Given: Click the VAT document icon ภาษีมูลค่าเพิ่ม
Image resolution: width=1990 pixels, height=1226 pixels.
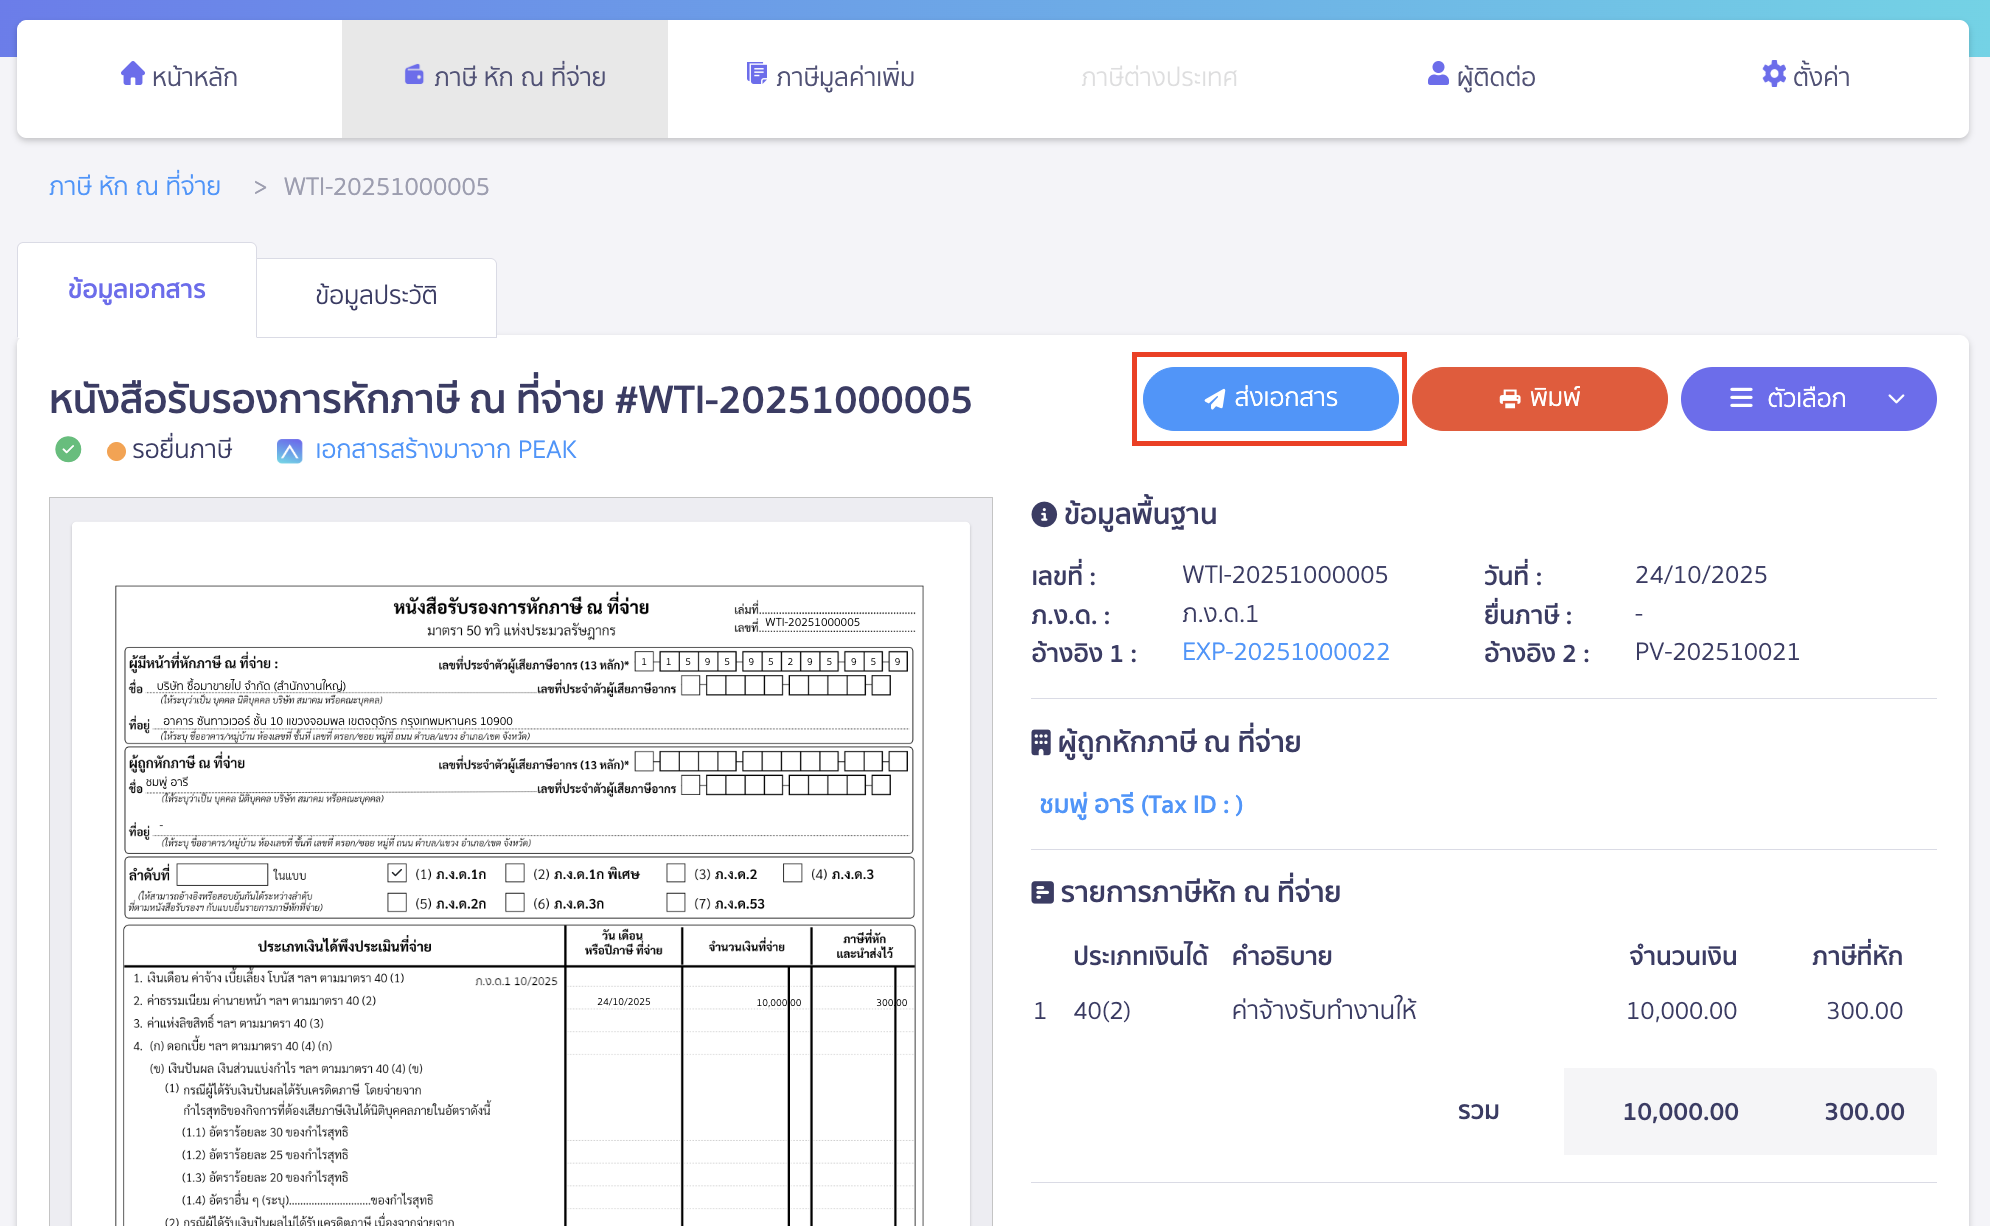Looking at the screenshot, I should [756, 74].
